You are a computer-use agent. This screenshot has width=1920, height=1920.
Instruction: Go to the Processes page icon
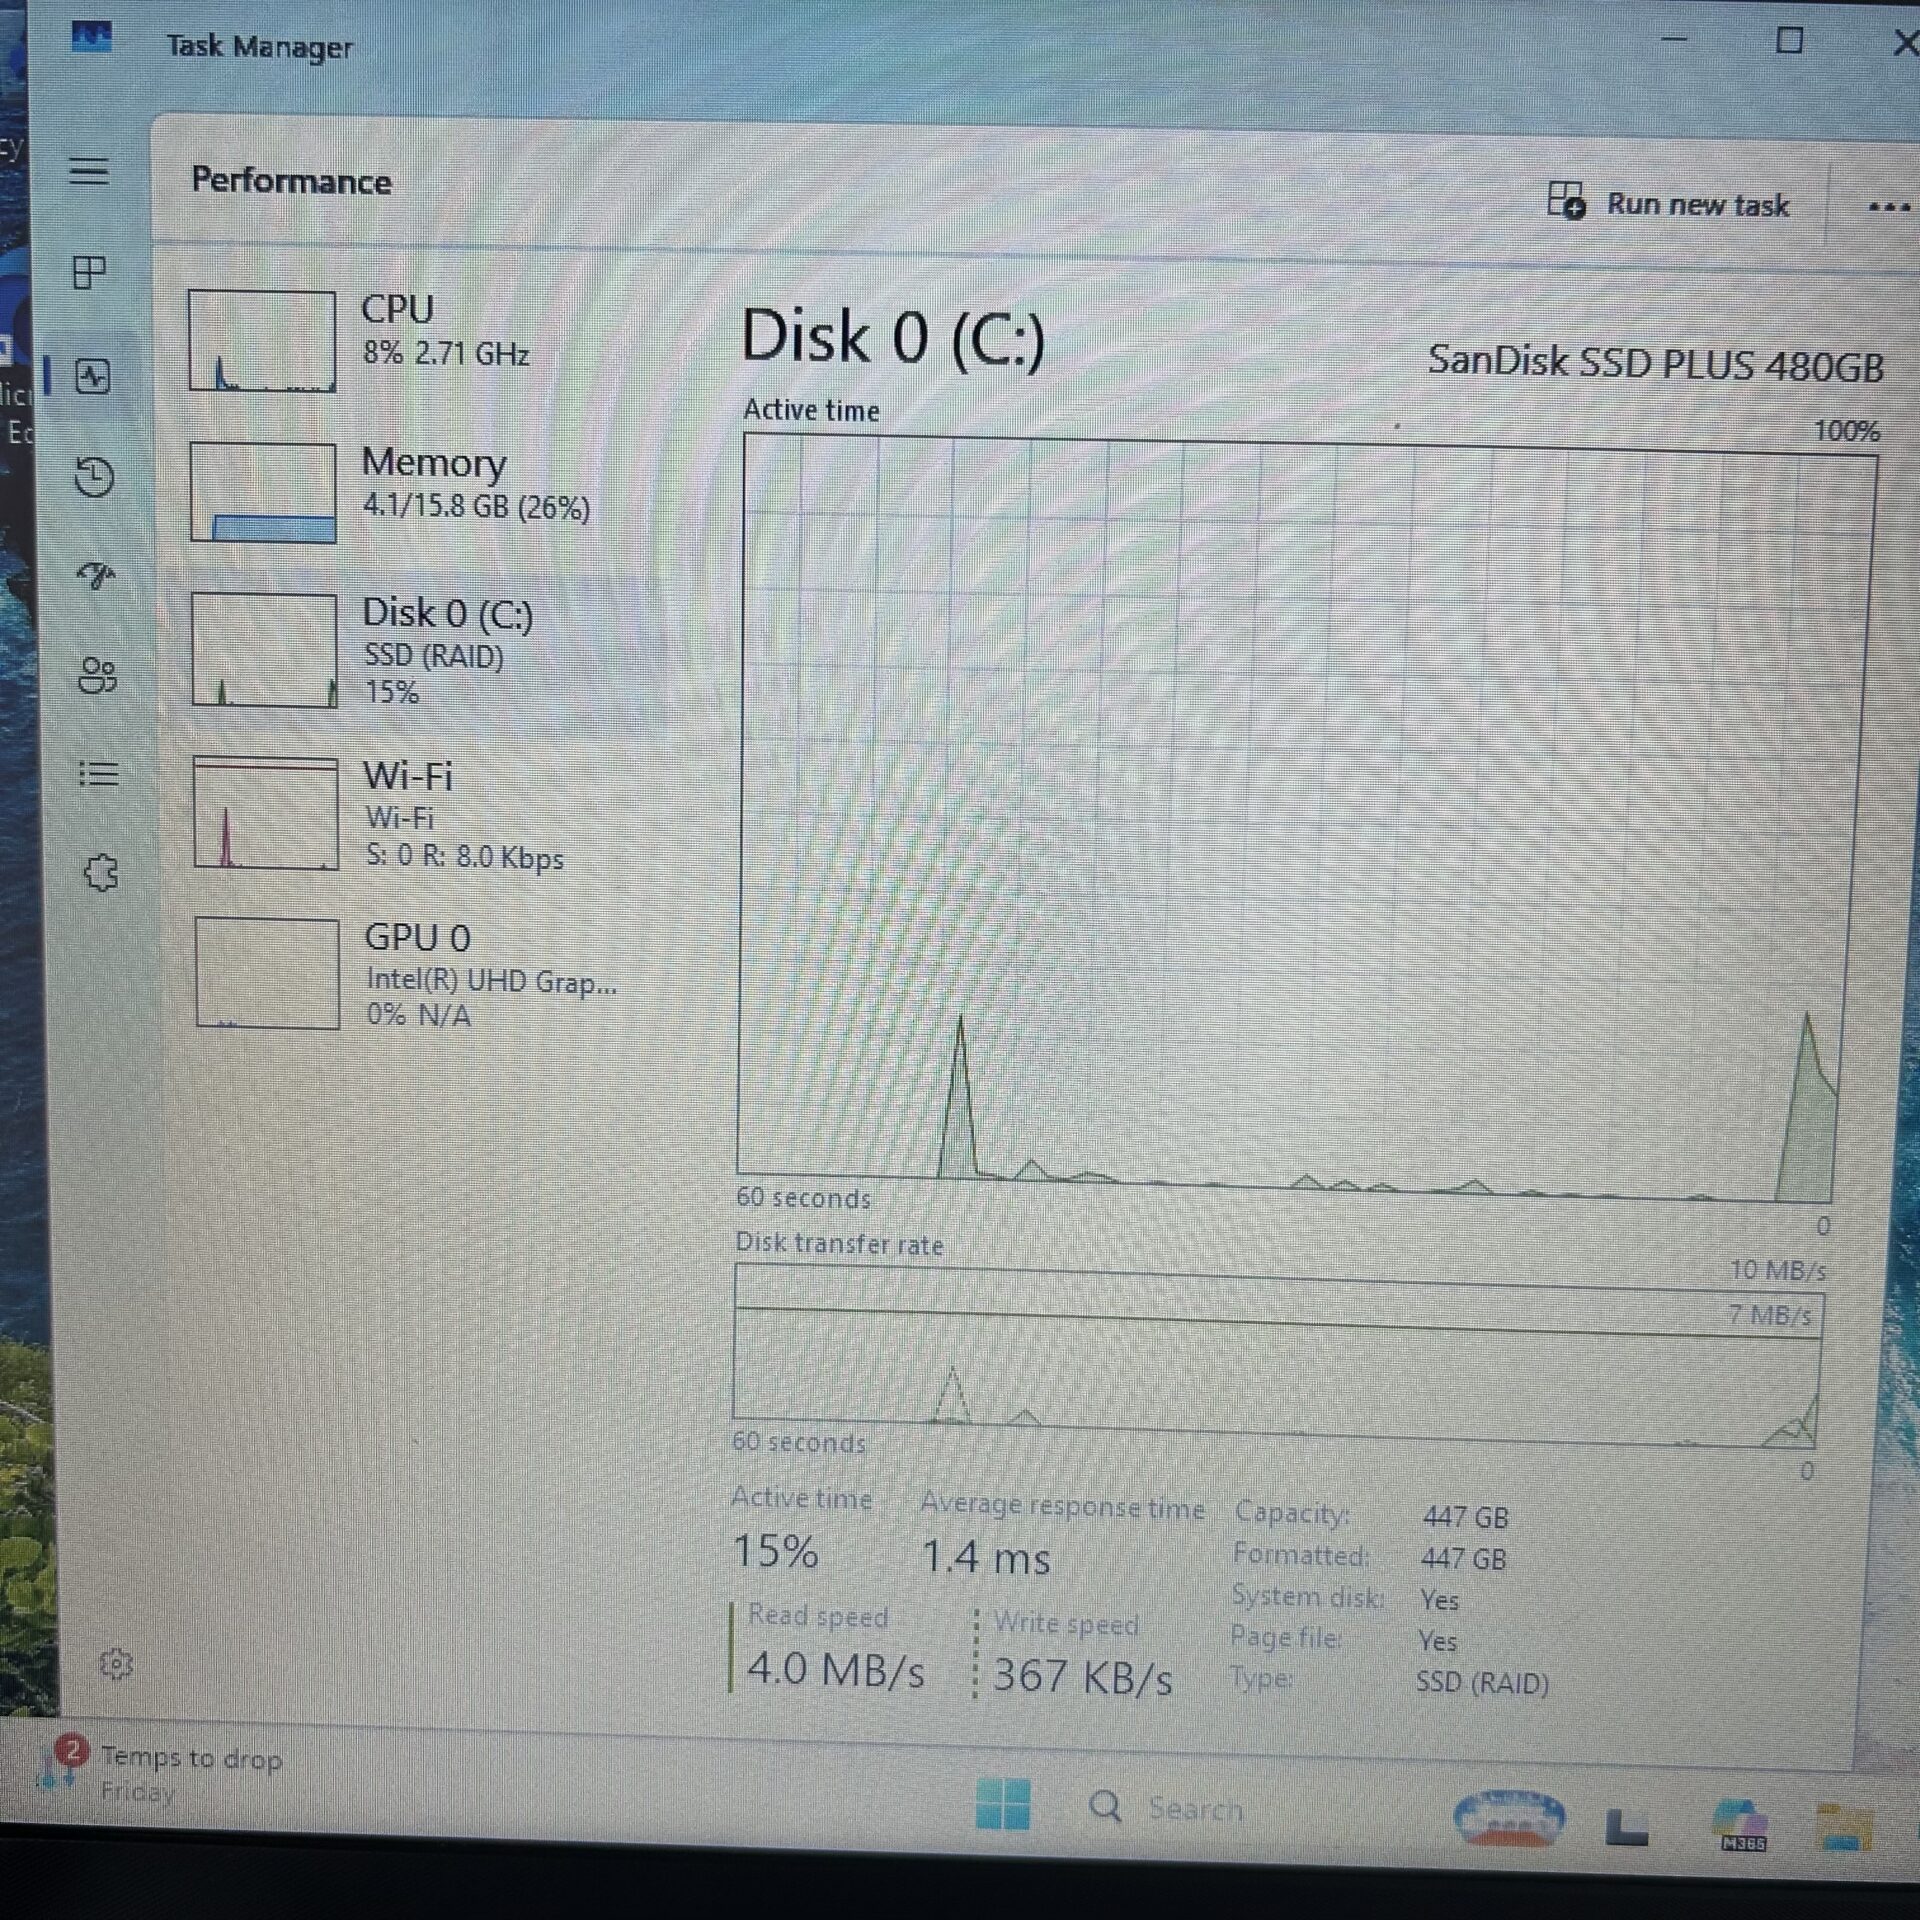[90, 272]
